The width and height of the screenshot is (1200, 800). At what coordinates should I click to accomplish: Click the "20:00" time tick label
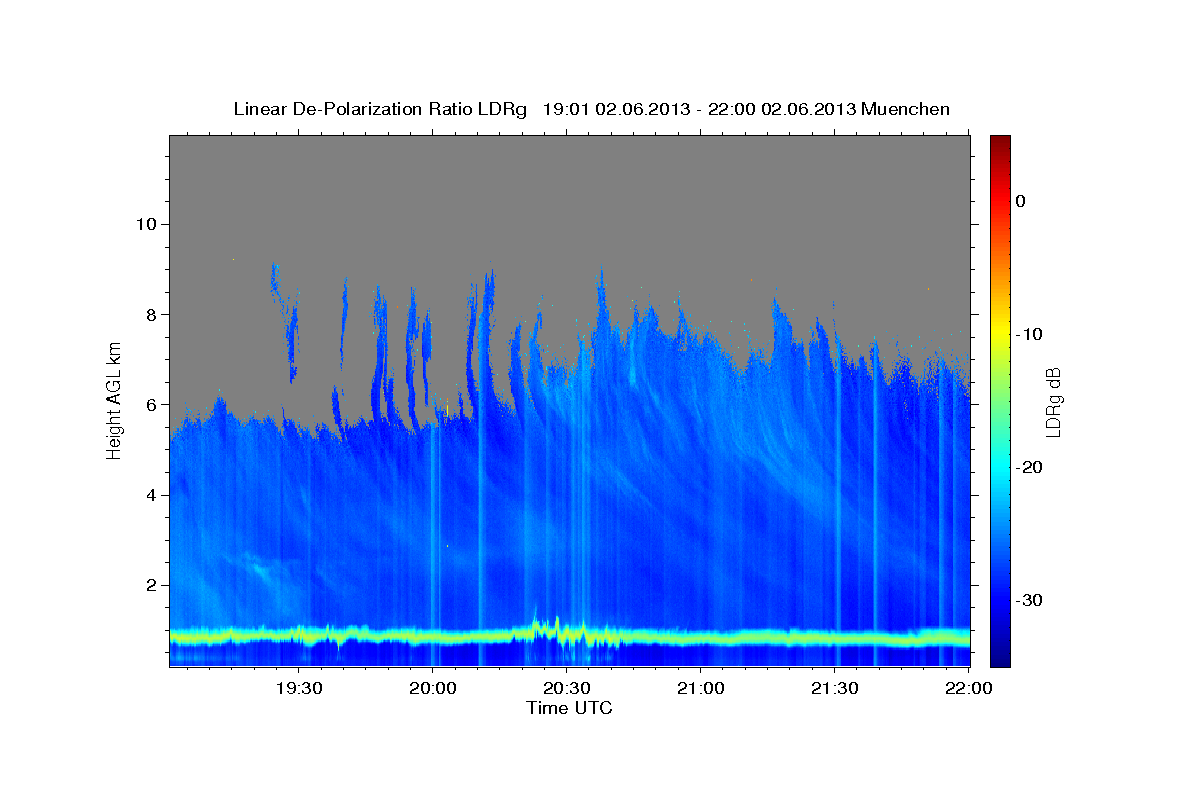(x=432, y=688)
